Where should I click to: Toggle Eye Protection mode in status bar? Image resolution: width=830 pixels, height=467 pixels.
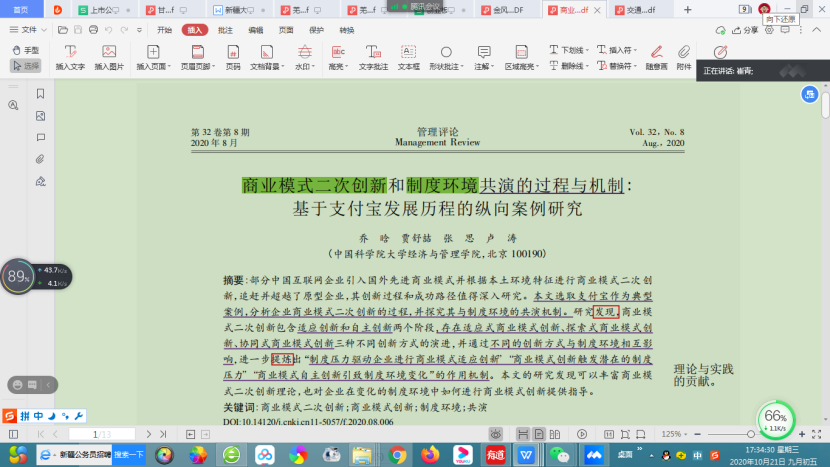point(495,434)
